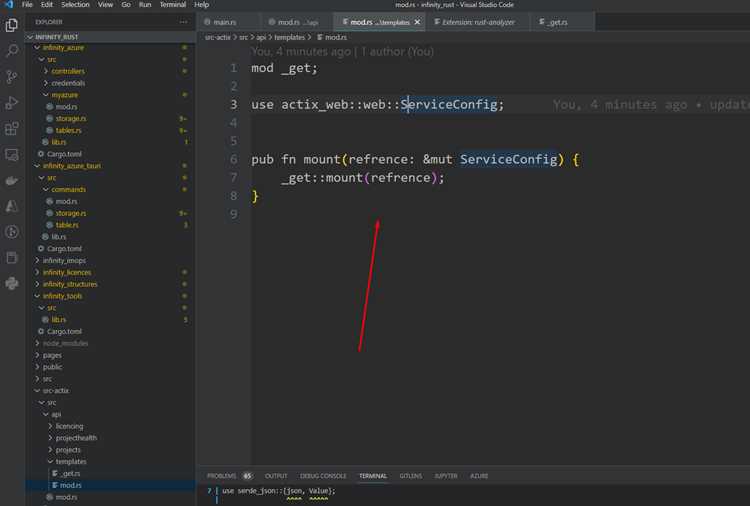The image size is (750, 506).
Task: Open the Source Control view icon
Action: pos(11,77)
